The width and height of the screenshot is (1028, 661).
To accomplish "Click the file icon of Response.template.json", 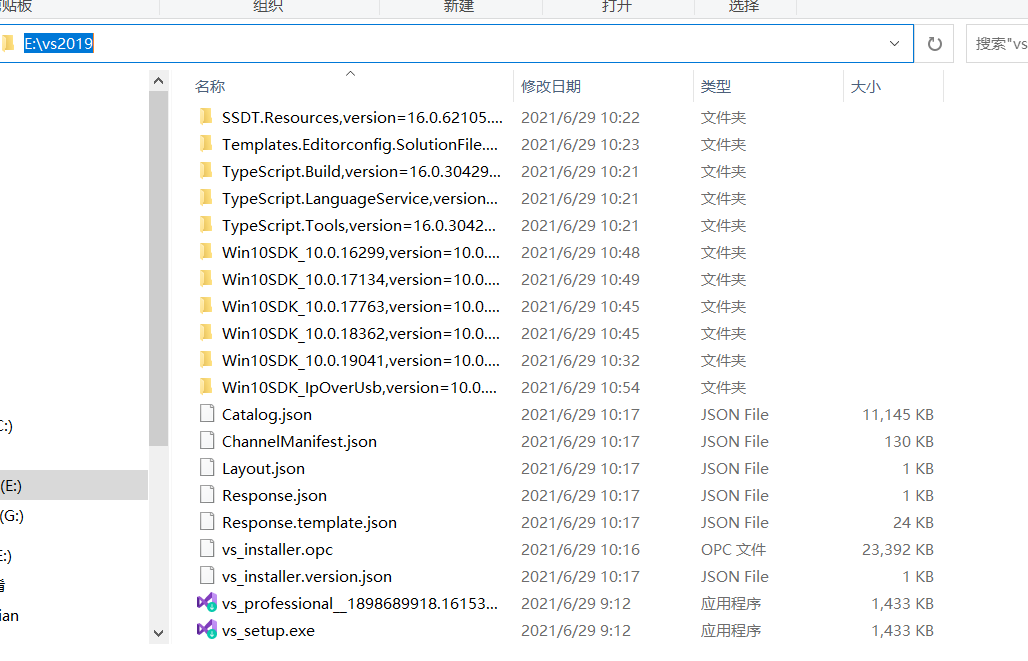I will click(207, 521).
